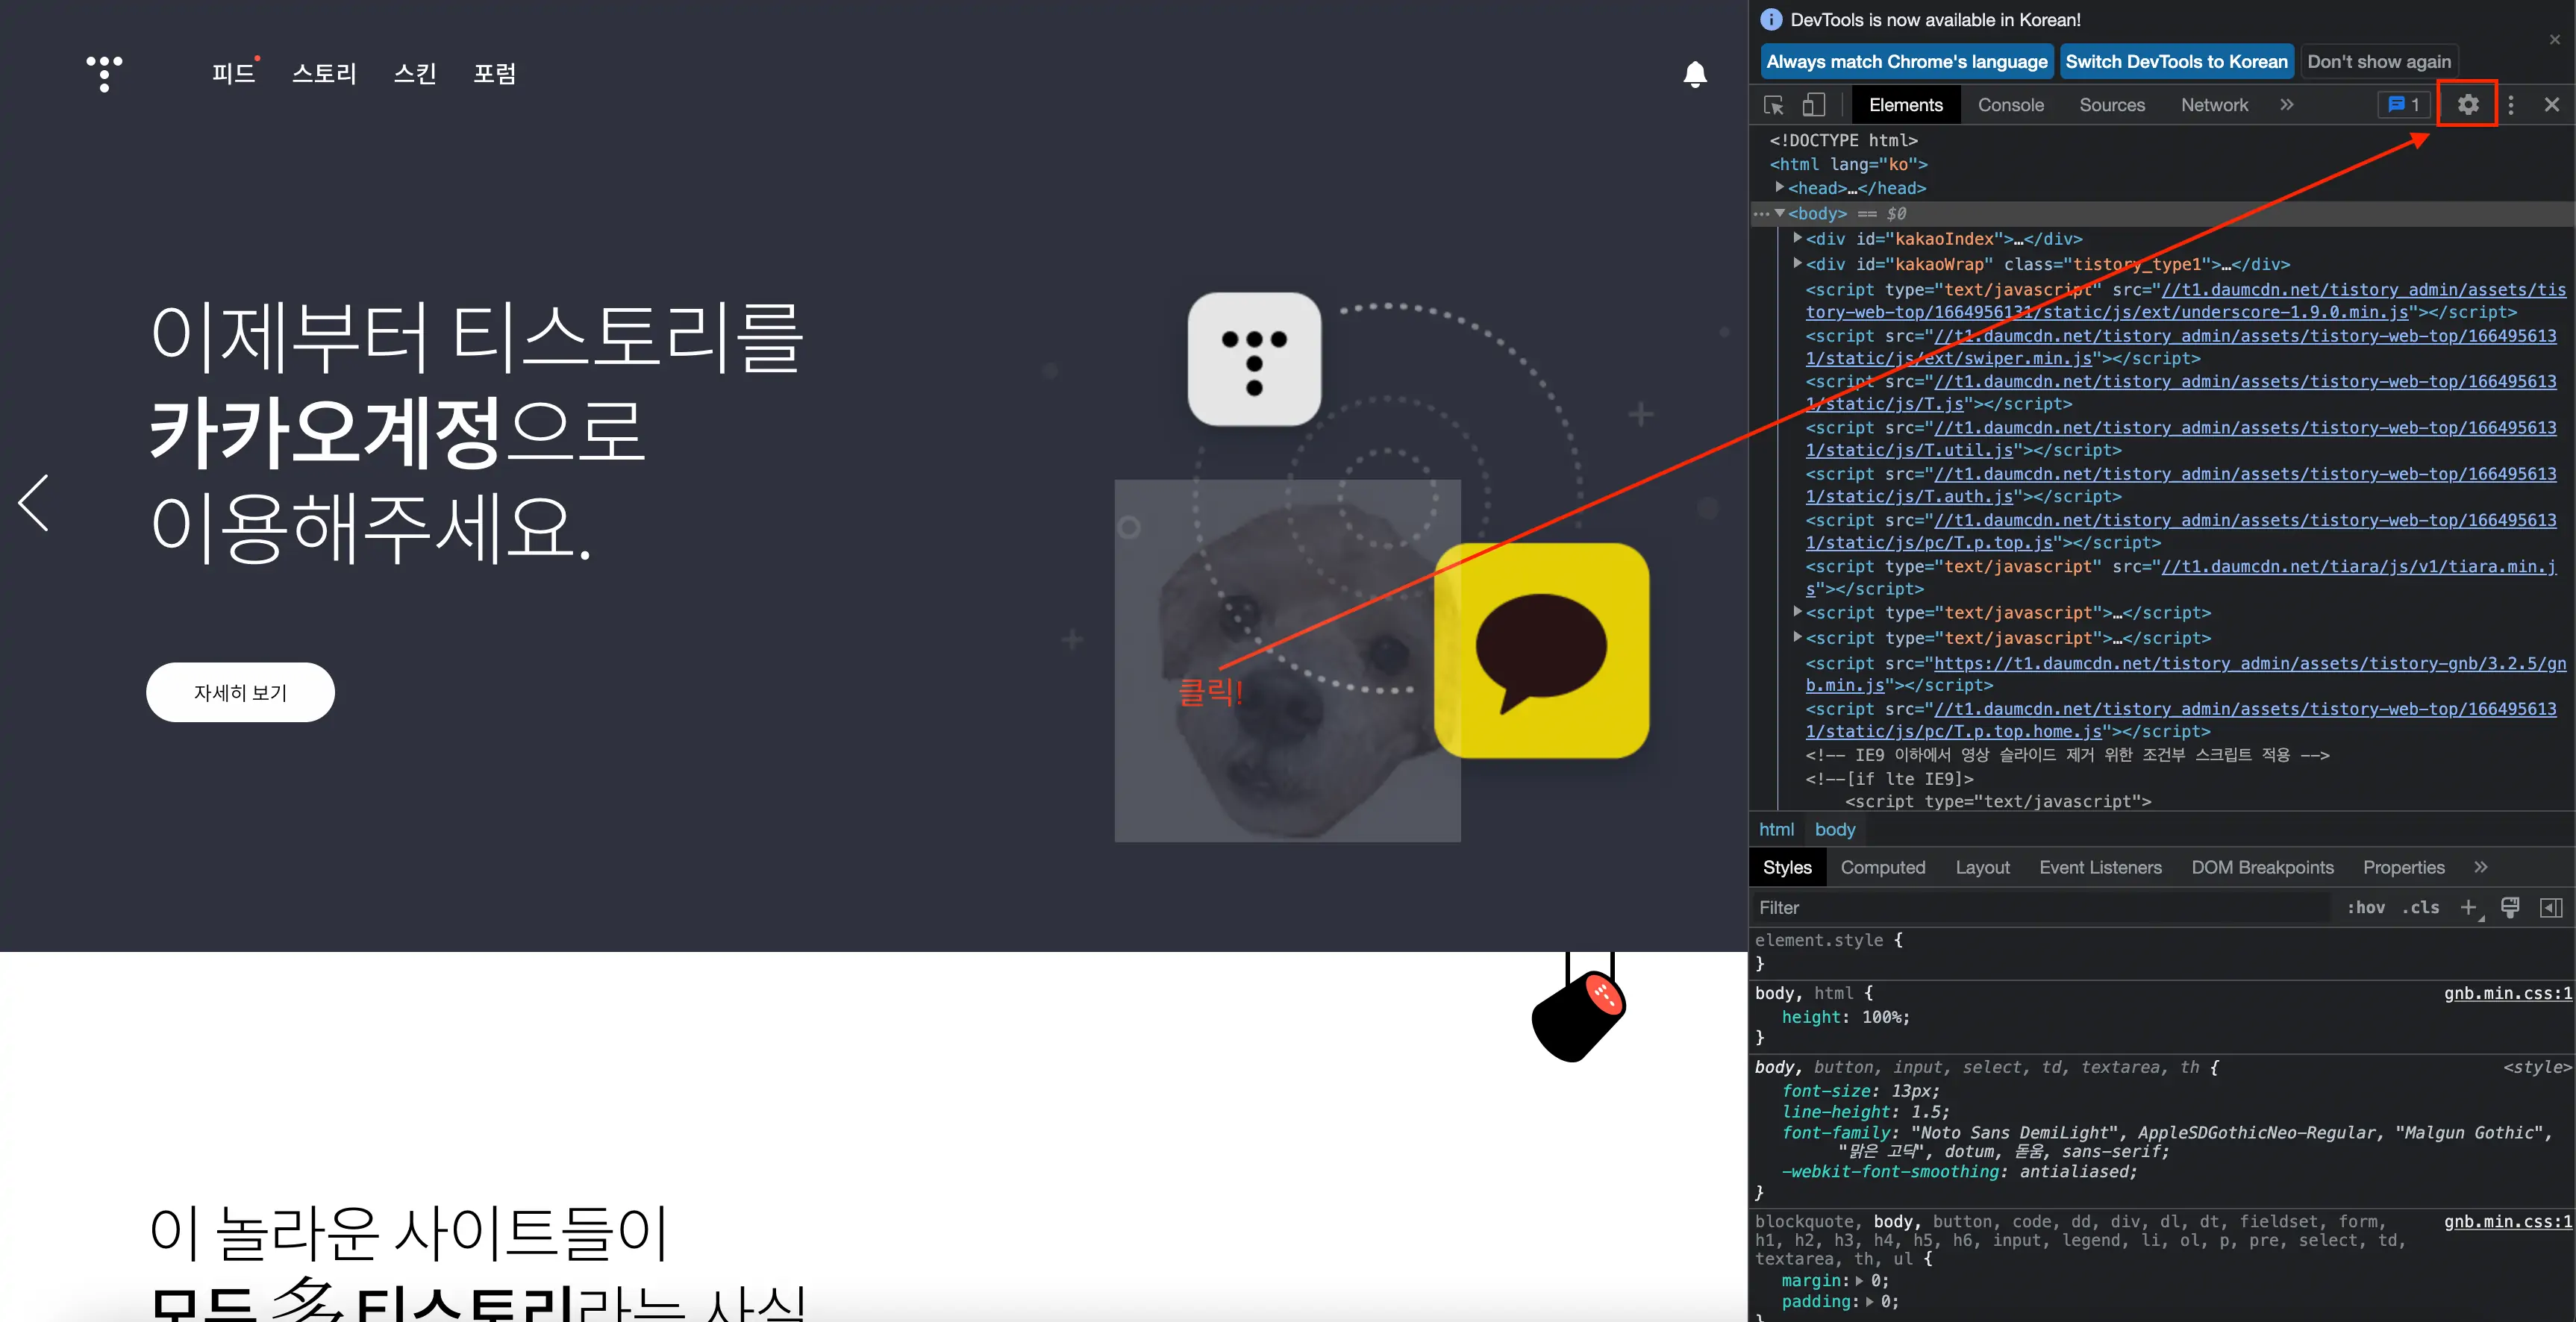
Task: Open the element state brush icon in Styles
Action: [2510, 907]
